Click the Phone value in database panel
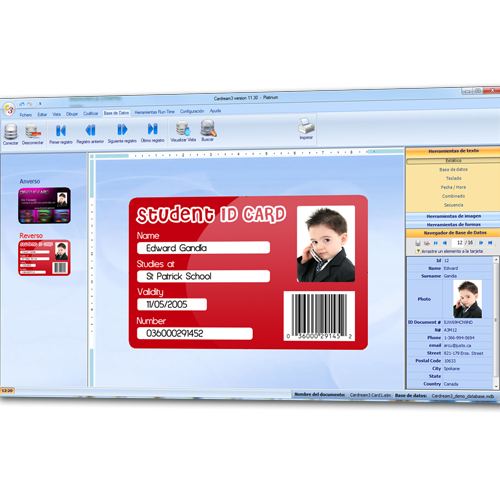The image size is (500, 500). [459, 338]
